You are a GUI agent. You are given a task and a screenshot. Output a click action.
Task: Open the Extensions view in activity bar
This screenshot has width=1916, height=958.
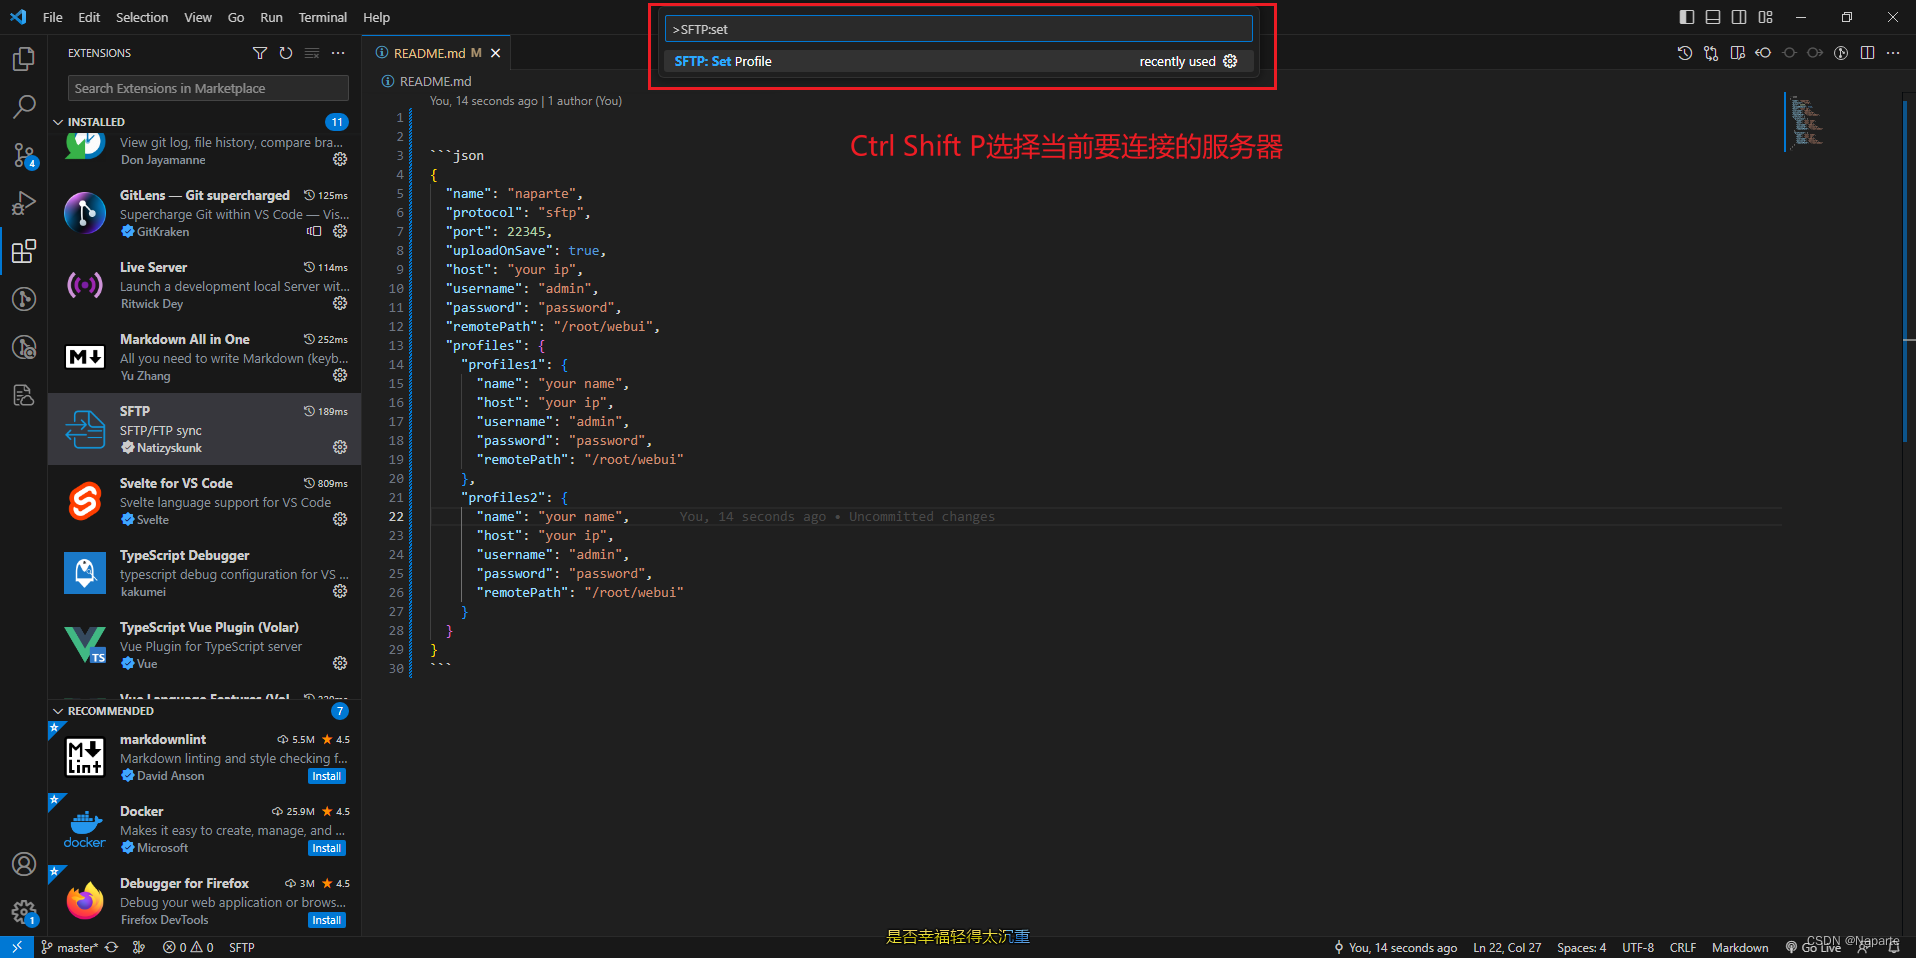pyautogui.click(x=23, y=252)
